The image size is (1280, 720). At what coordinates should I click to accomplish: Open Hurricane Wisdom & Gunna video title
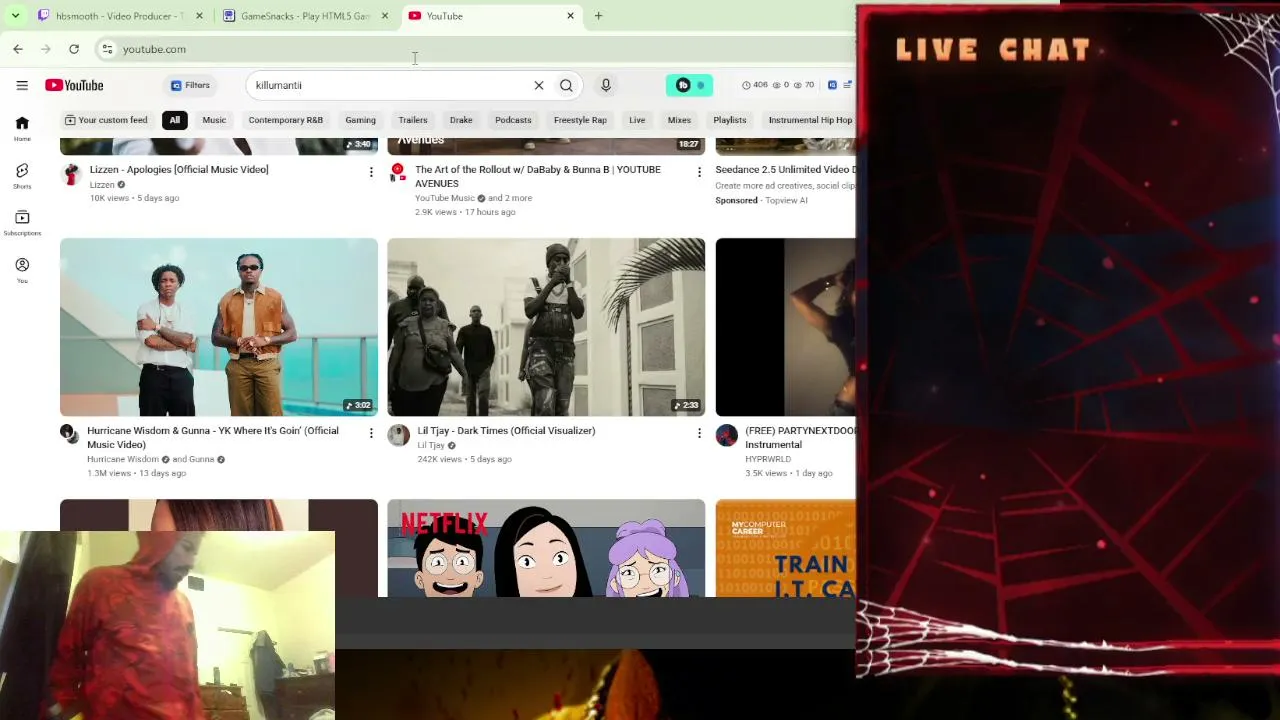point(213,437)
